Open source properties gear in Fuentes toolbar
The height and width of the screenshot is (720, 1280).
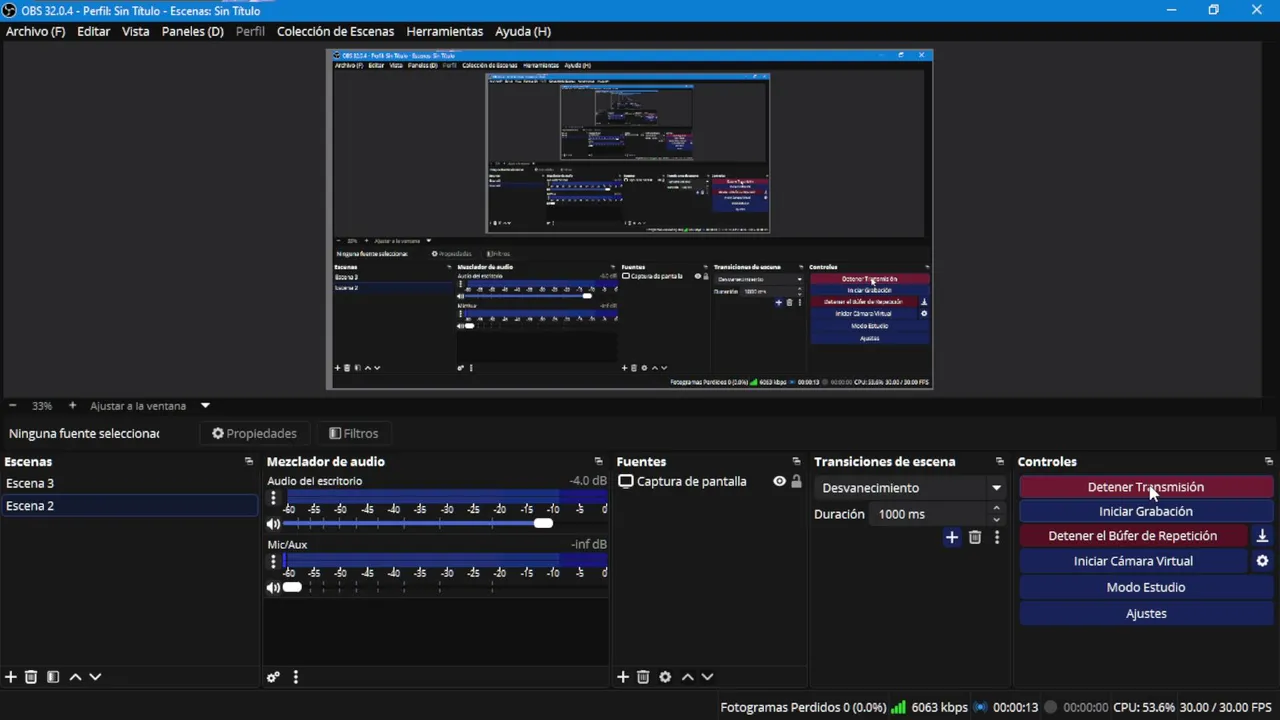(665, 677)
